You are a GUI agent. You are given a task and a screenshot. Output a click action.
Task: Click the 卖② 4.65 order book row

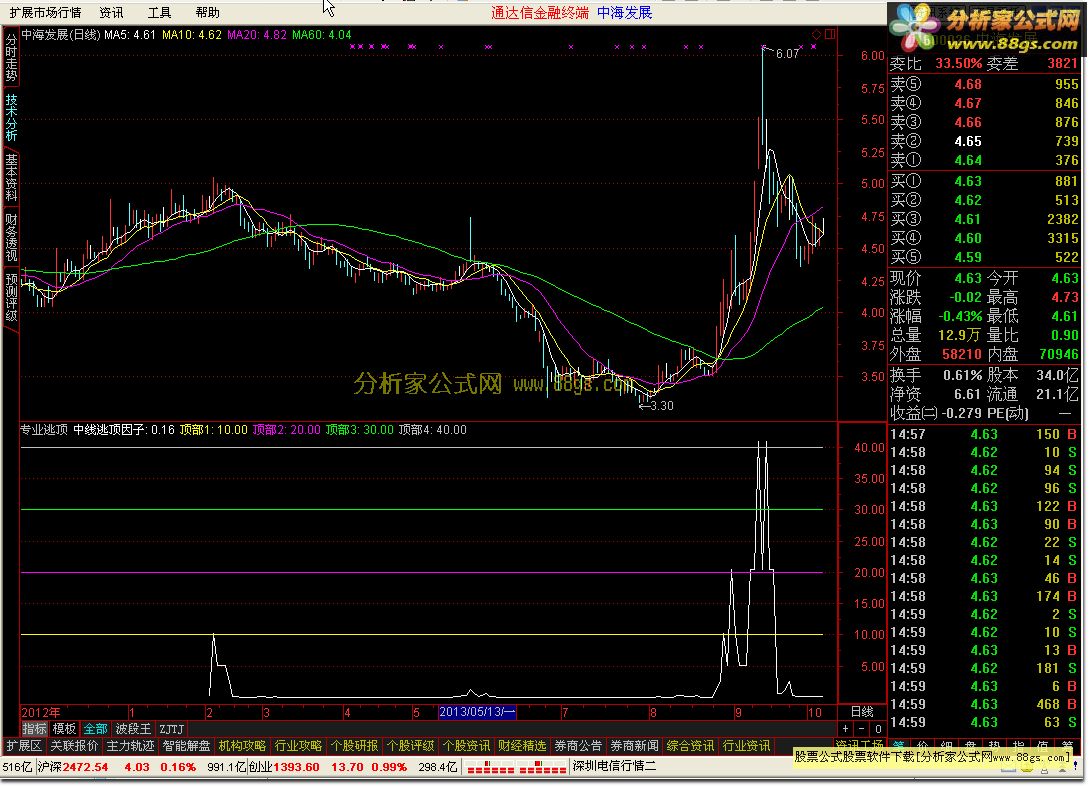[x=984, y=142]
